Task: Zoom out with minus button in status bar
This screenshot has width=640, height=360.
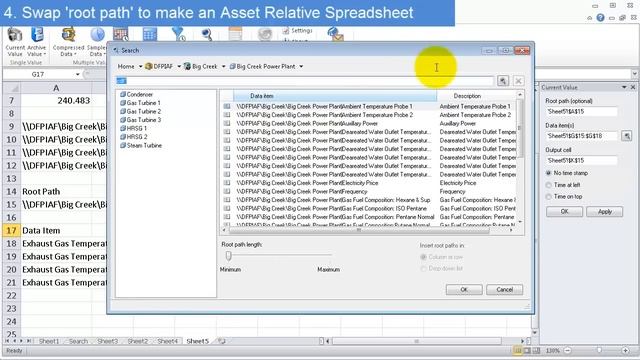Action: point(567,351)
